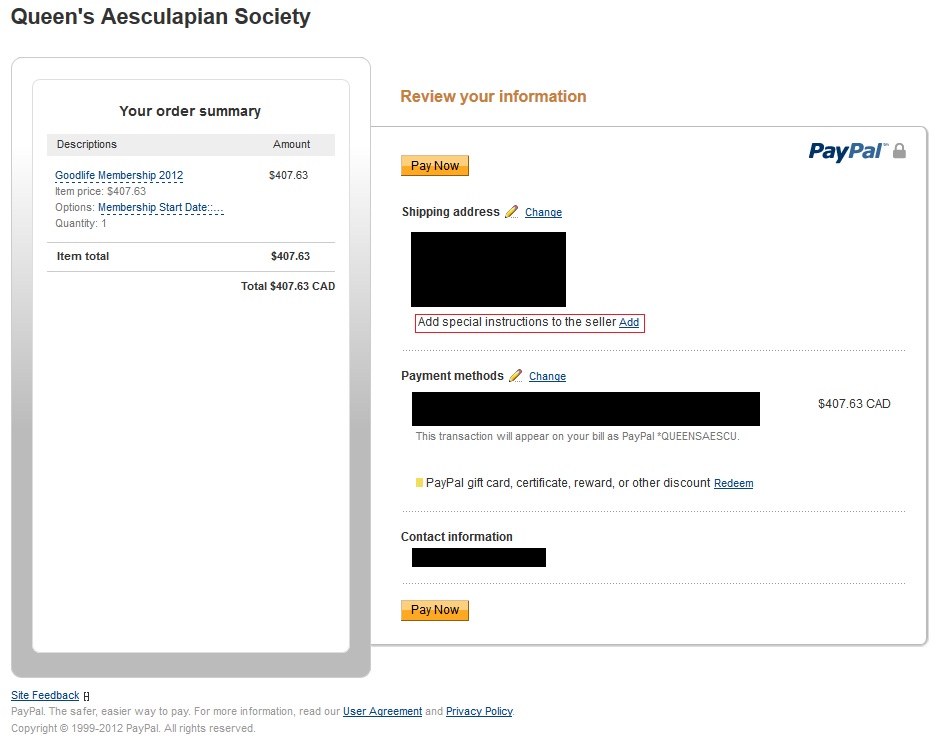Click the PayPal logo
Screen dimensions: 945x753
coord(846,151)
